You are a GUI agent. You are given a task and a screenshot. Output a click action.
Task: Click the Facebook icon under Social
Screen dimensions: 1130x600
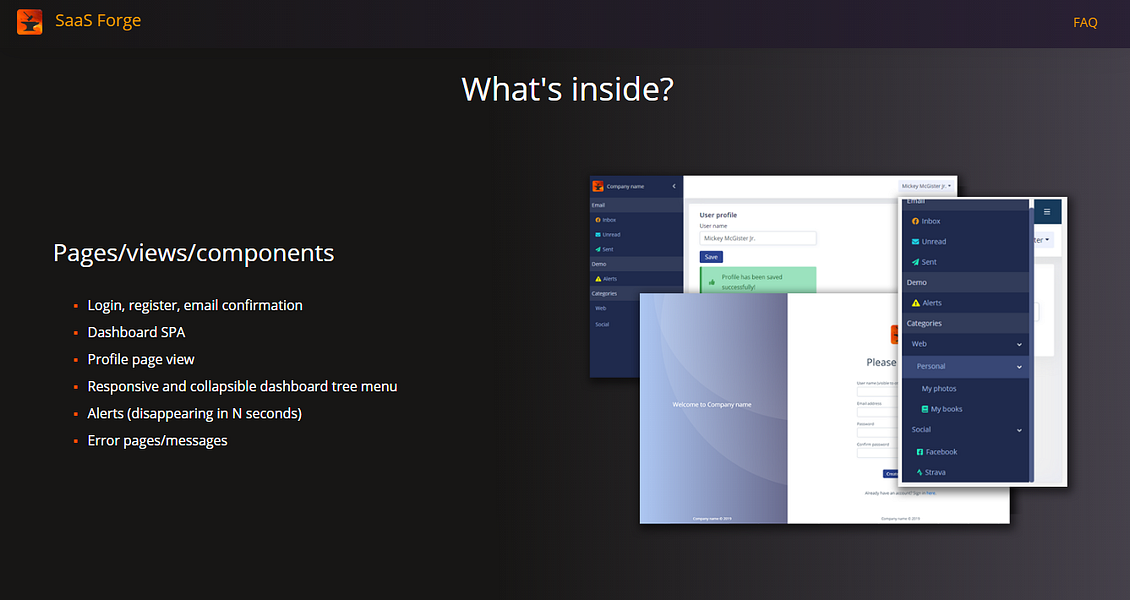click(919, 451)
